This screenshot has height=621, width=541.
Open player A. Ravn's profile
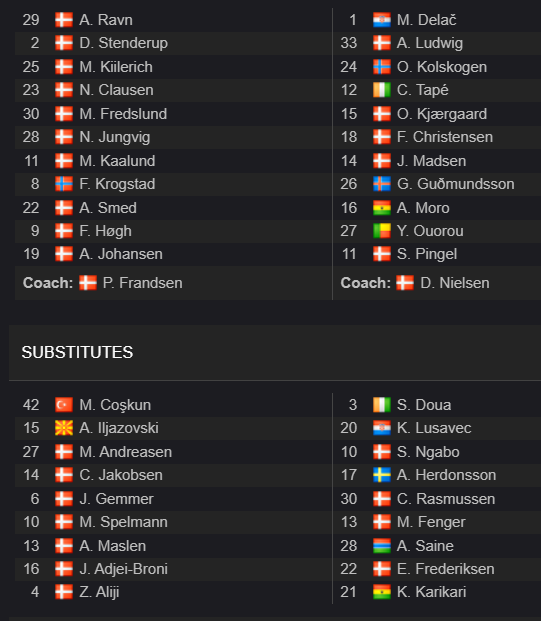click(106, 20)
